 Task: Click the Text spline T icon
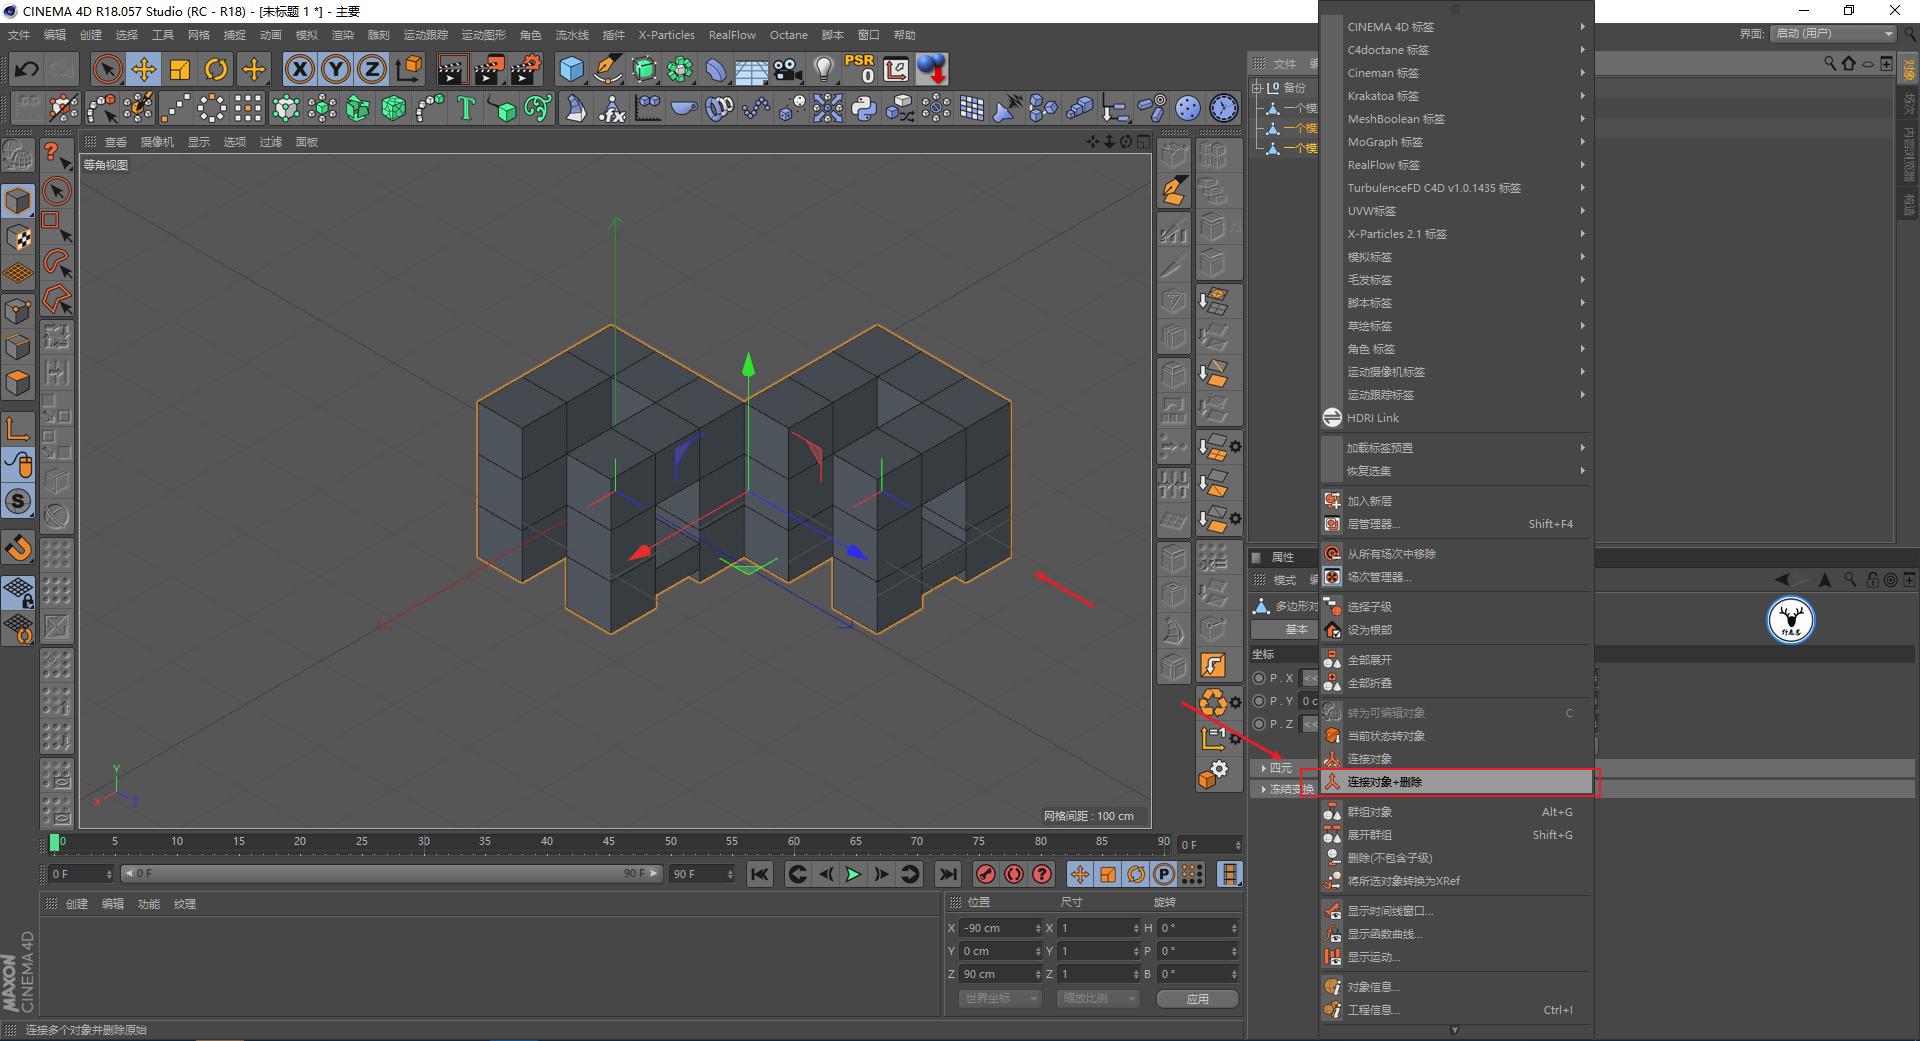point(466,108)
